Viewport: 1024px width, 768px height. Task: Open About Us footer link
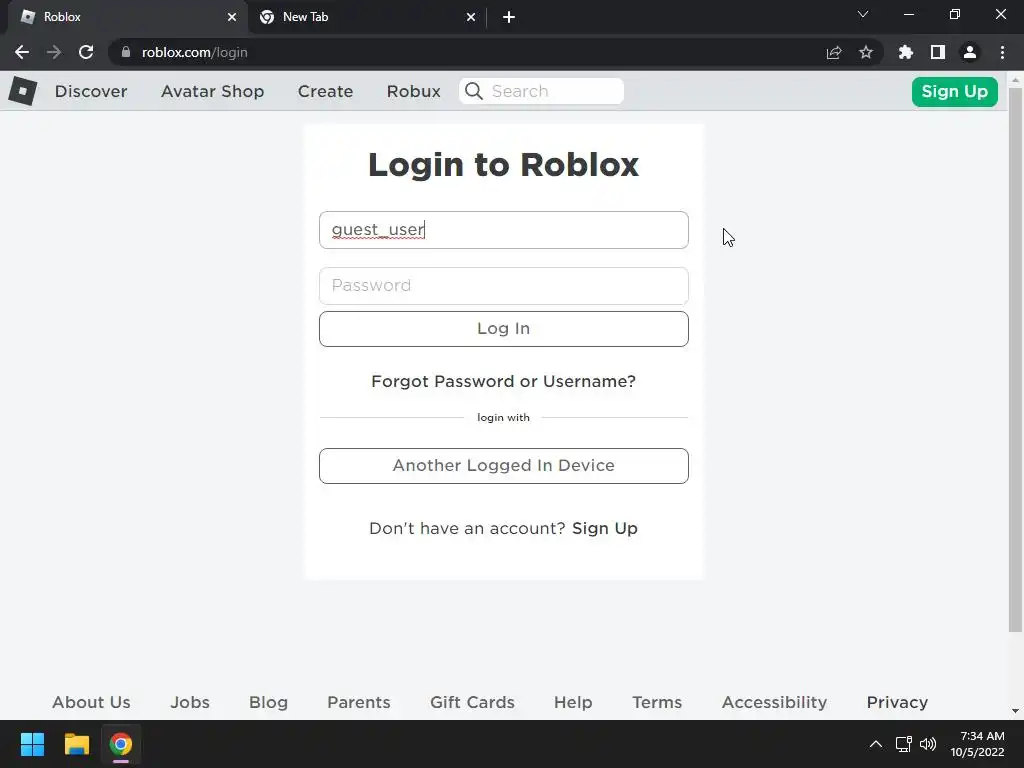click(91, 702)
